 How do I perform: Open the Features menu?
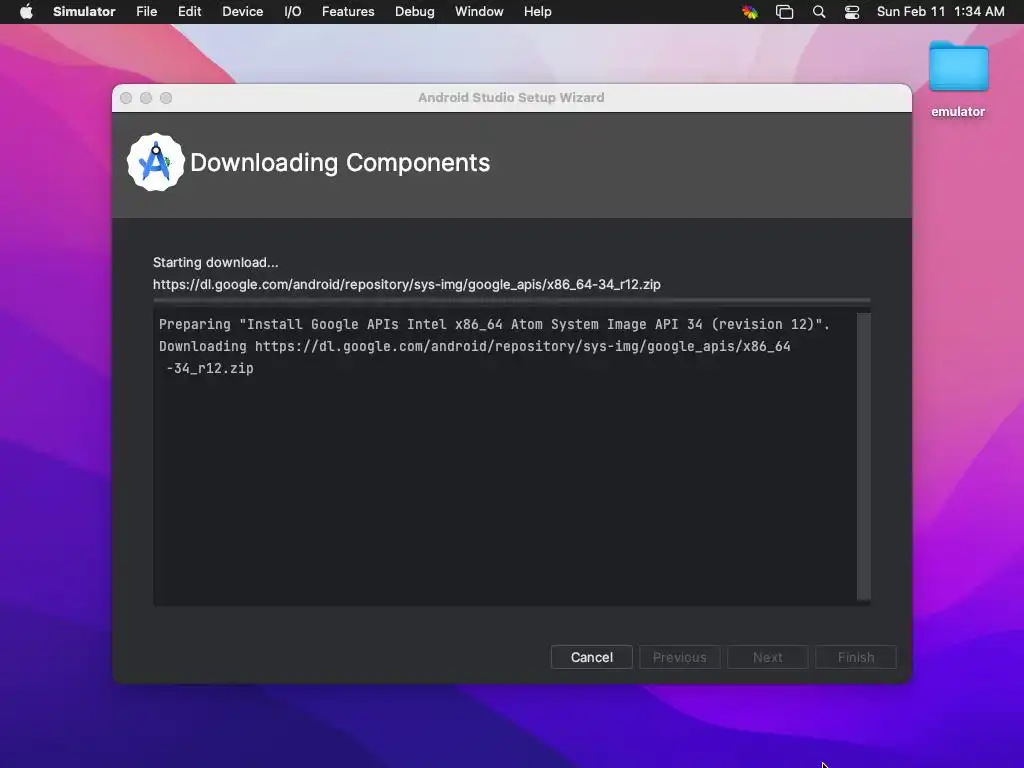348,12
